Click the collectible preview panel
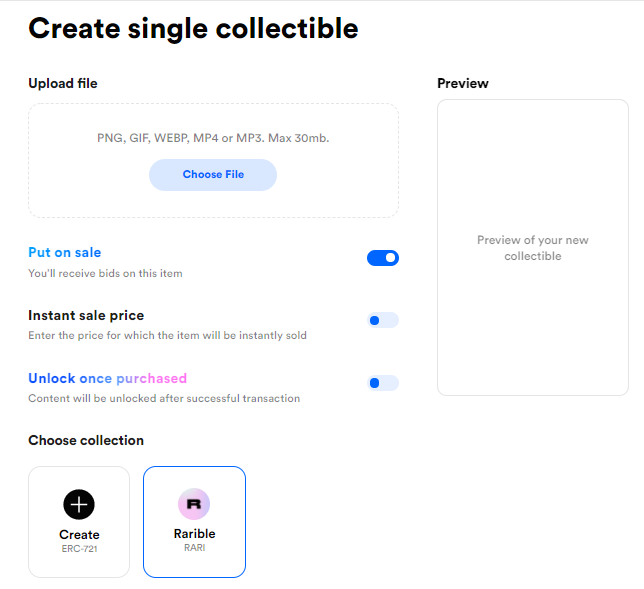The height and width of the screenshot is (589, 644). coord(533,247)
